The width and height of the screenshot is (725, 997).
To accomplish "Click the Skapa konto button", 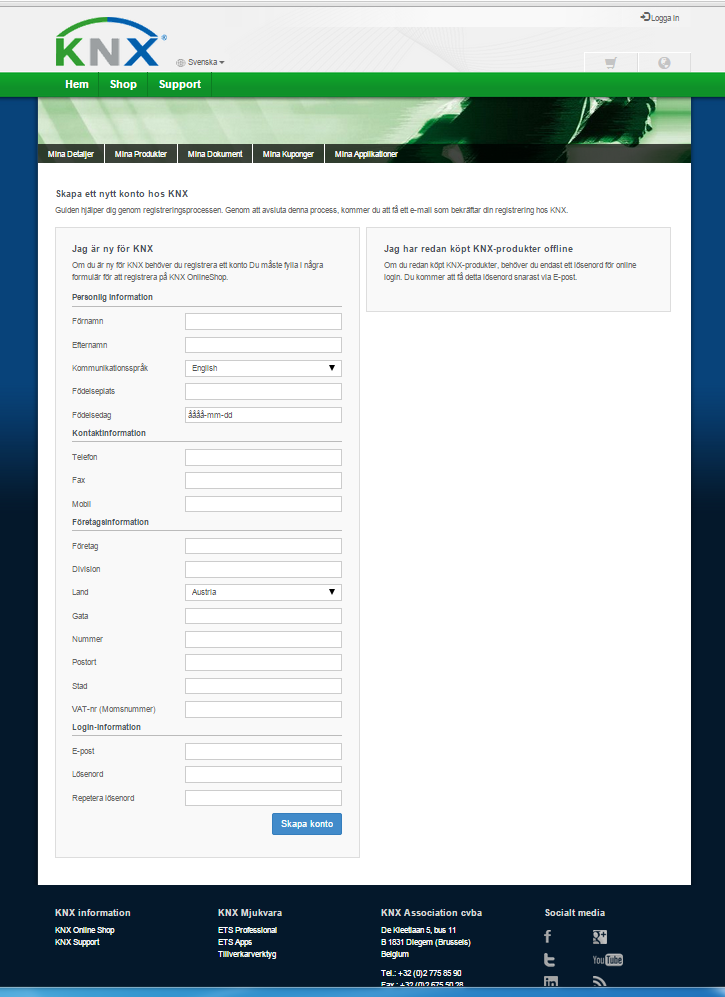I will pos(307,823).
